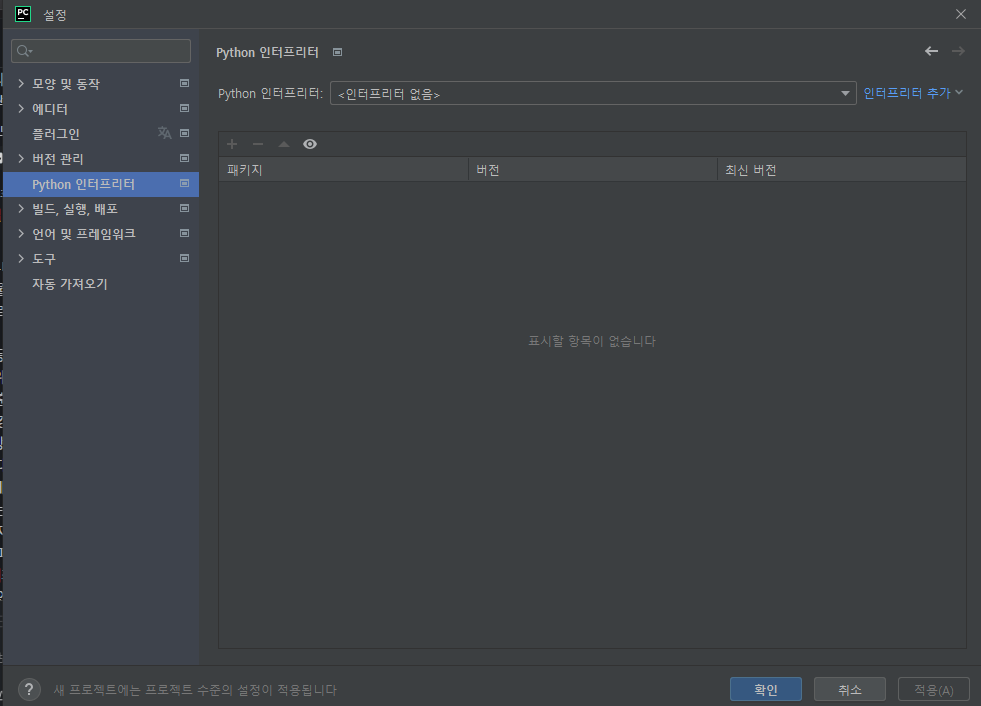The height and width of the screenshot is (706, 981).
Task: Click project-level icon next to 언어 및 프레임워크
Action: [185, 233]
